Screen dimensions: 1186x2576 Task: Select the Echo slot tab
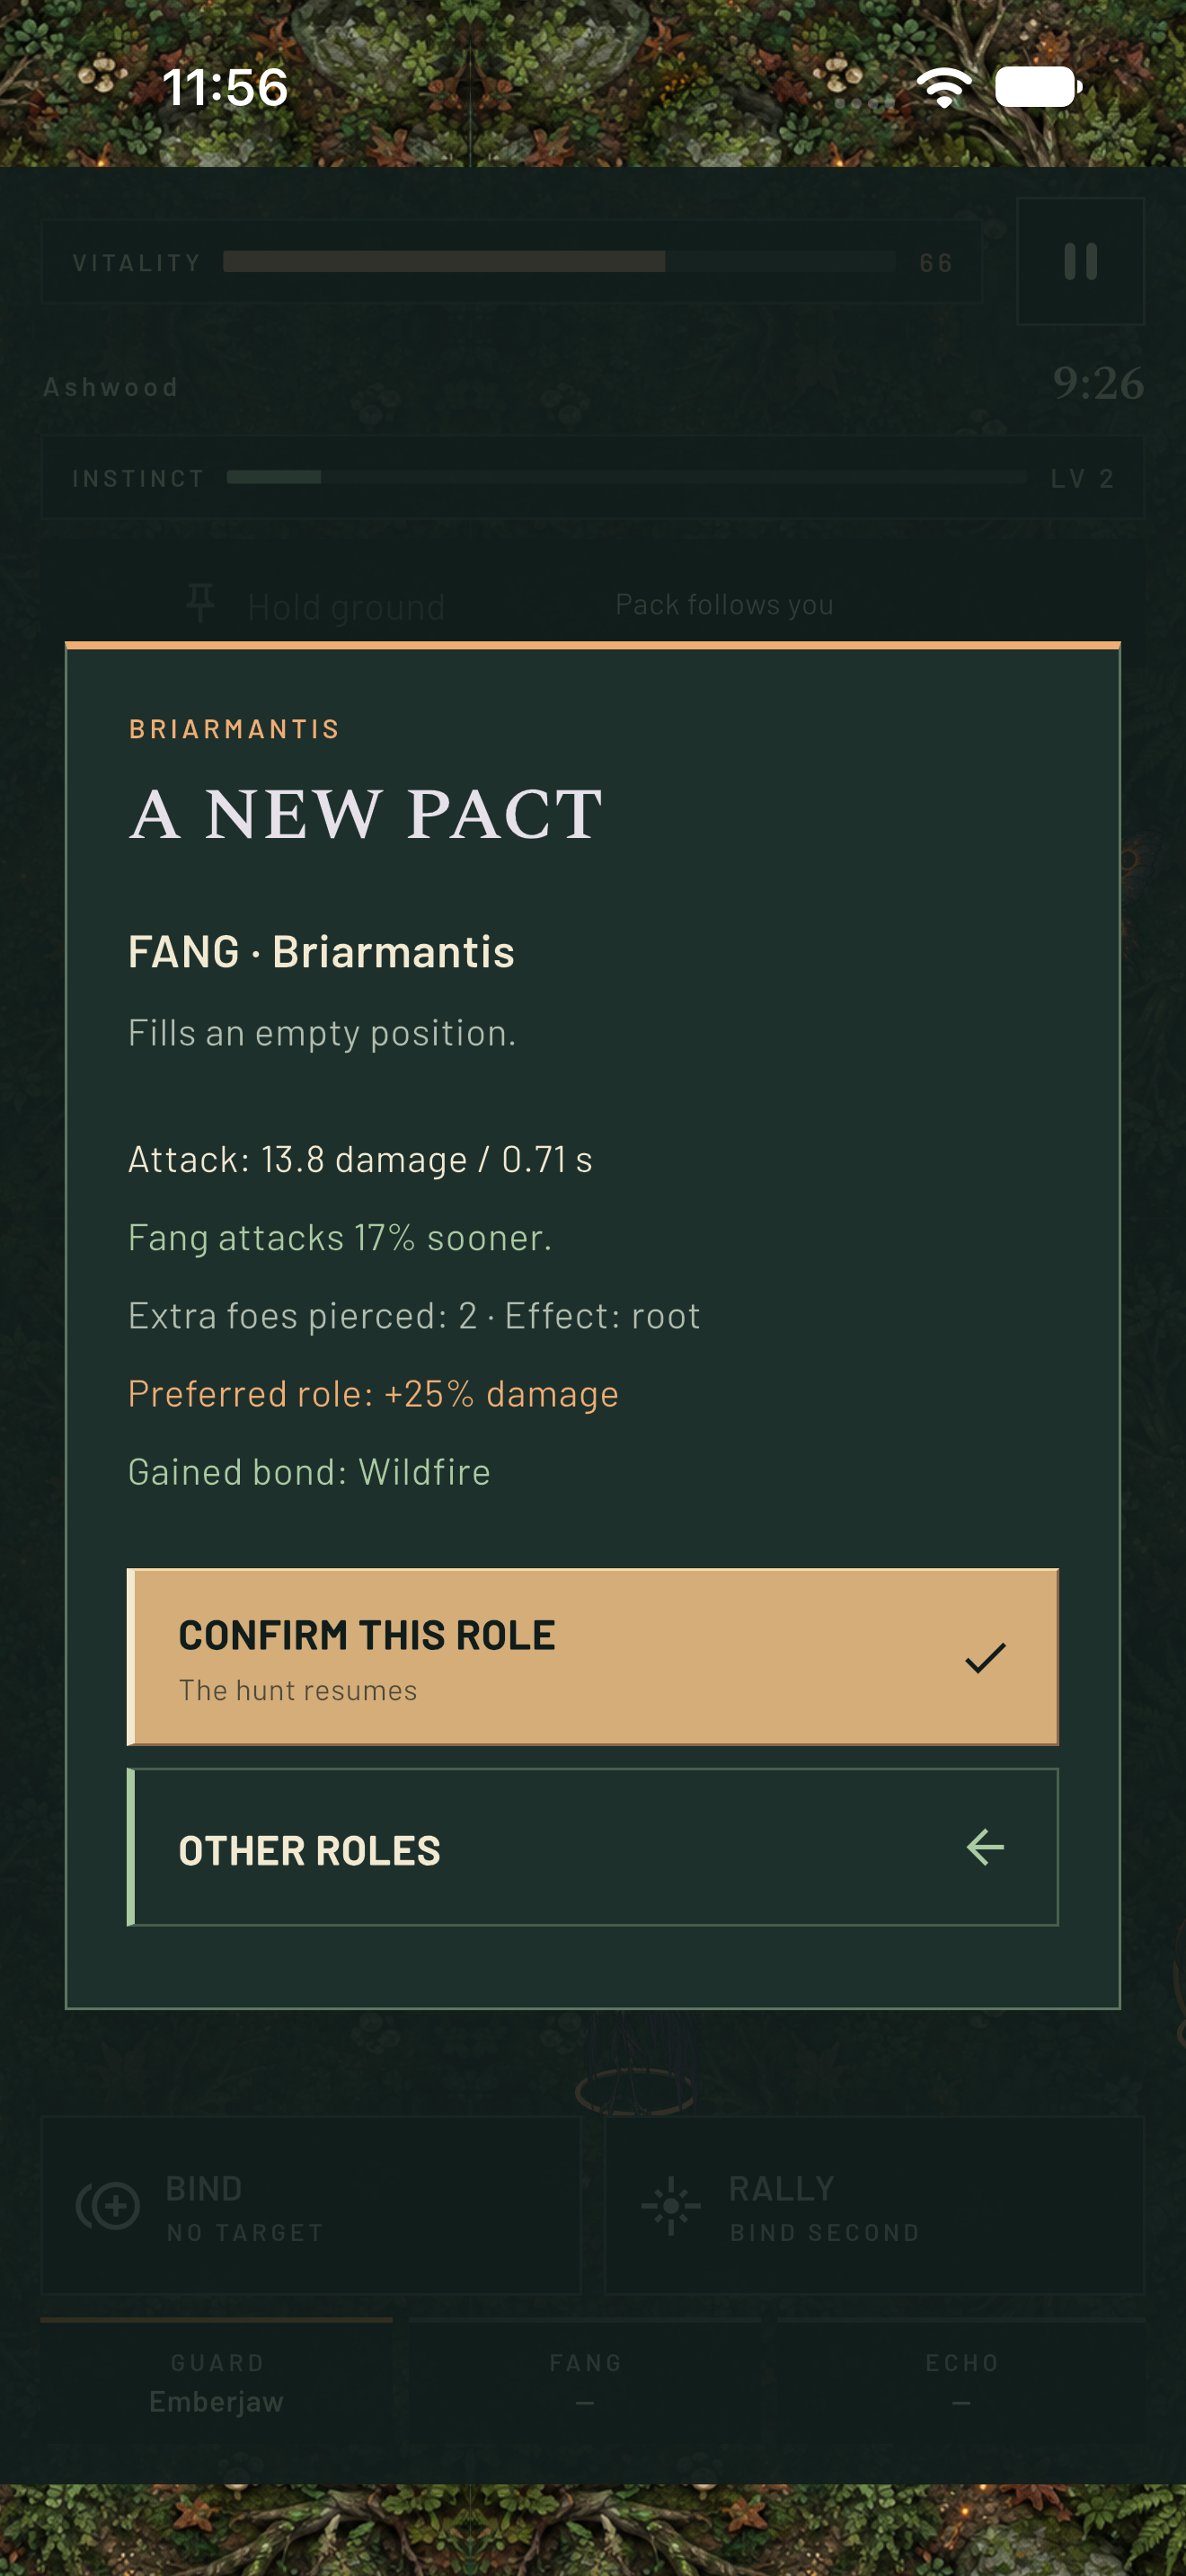tap(961, 2381)
